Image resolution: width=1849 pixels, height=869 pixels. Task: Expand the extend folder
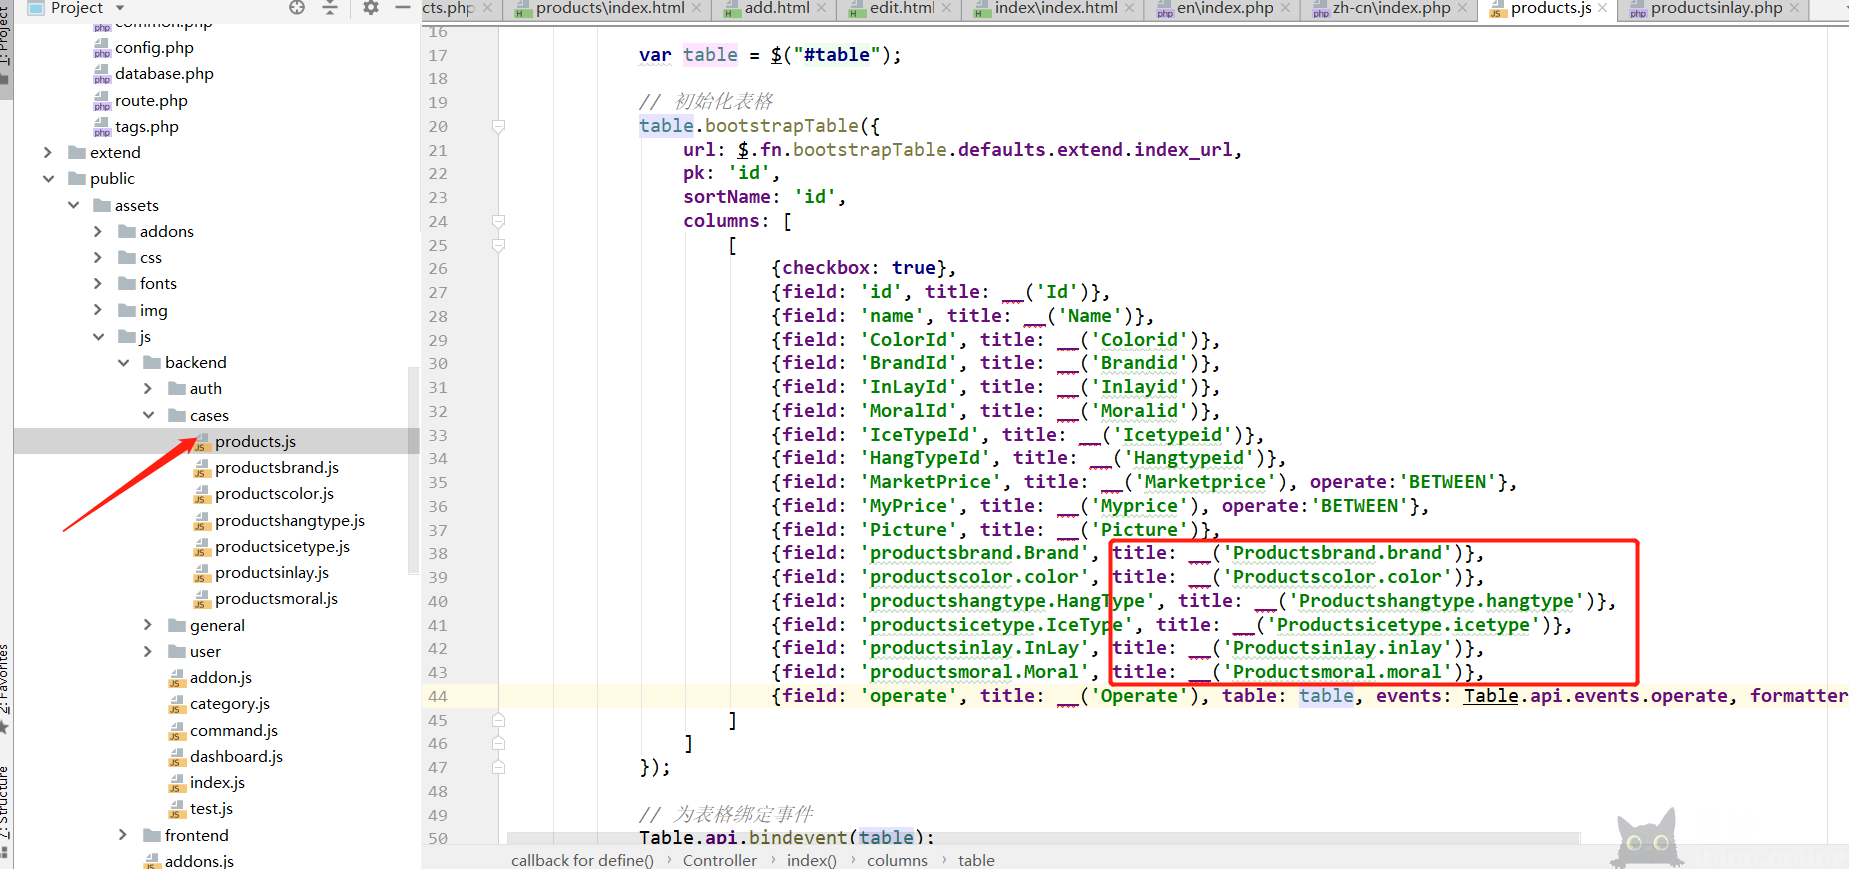click(47, 152)
